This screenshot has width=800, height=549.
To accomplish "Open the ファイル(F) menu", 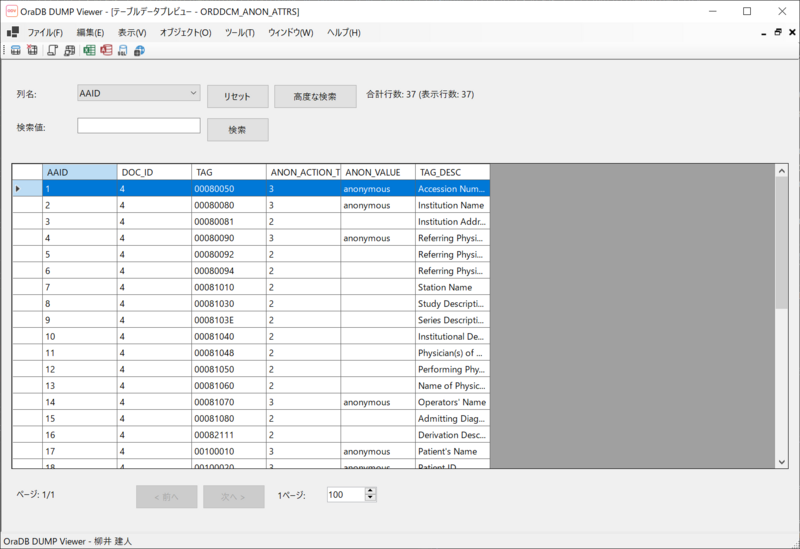I will click(44, 33).
